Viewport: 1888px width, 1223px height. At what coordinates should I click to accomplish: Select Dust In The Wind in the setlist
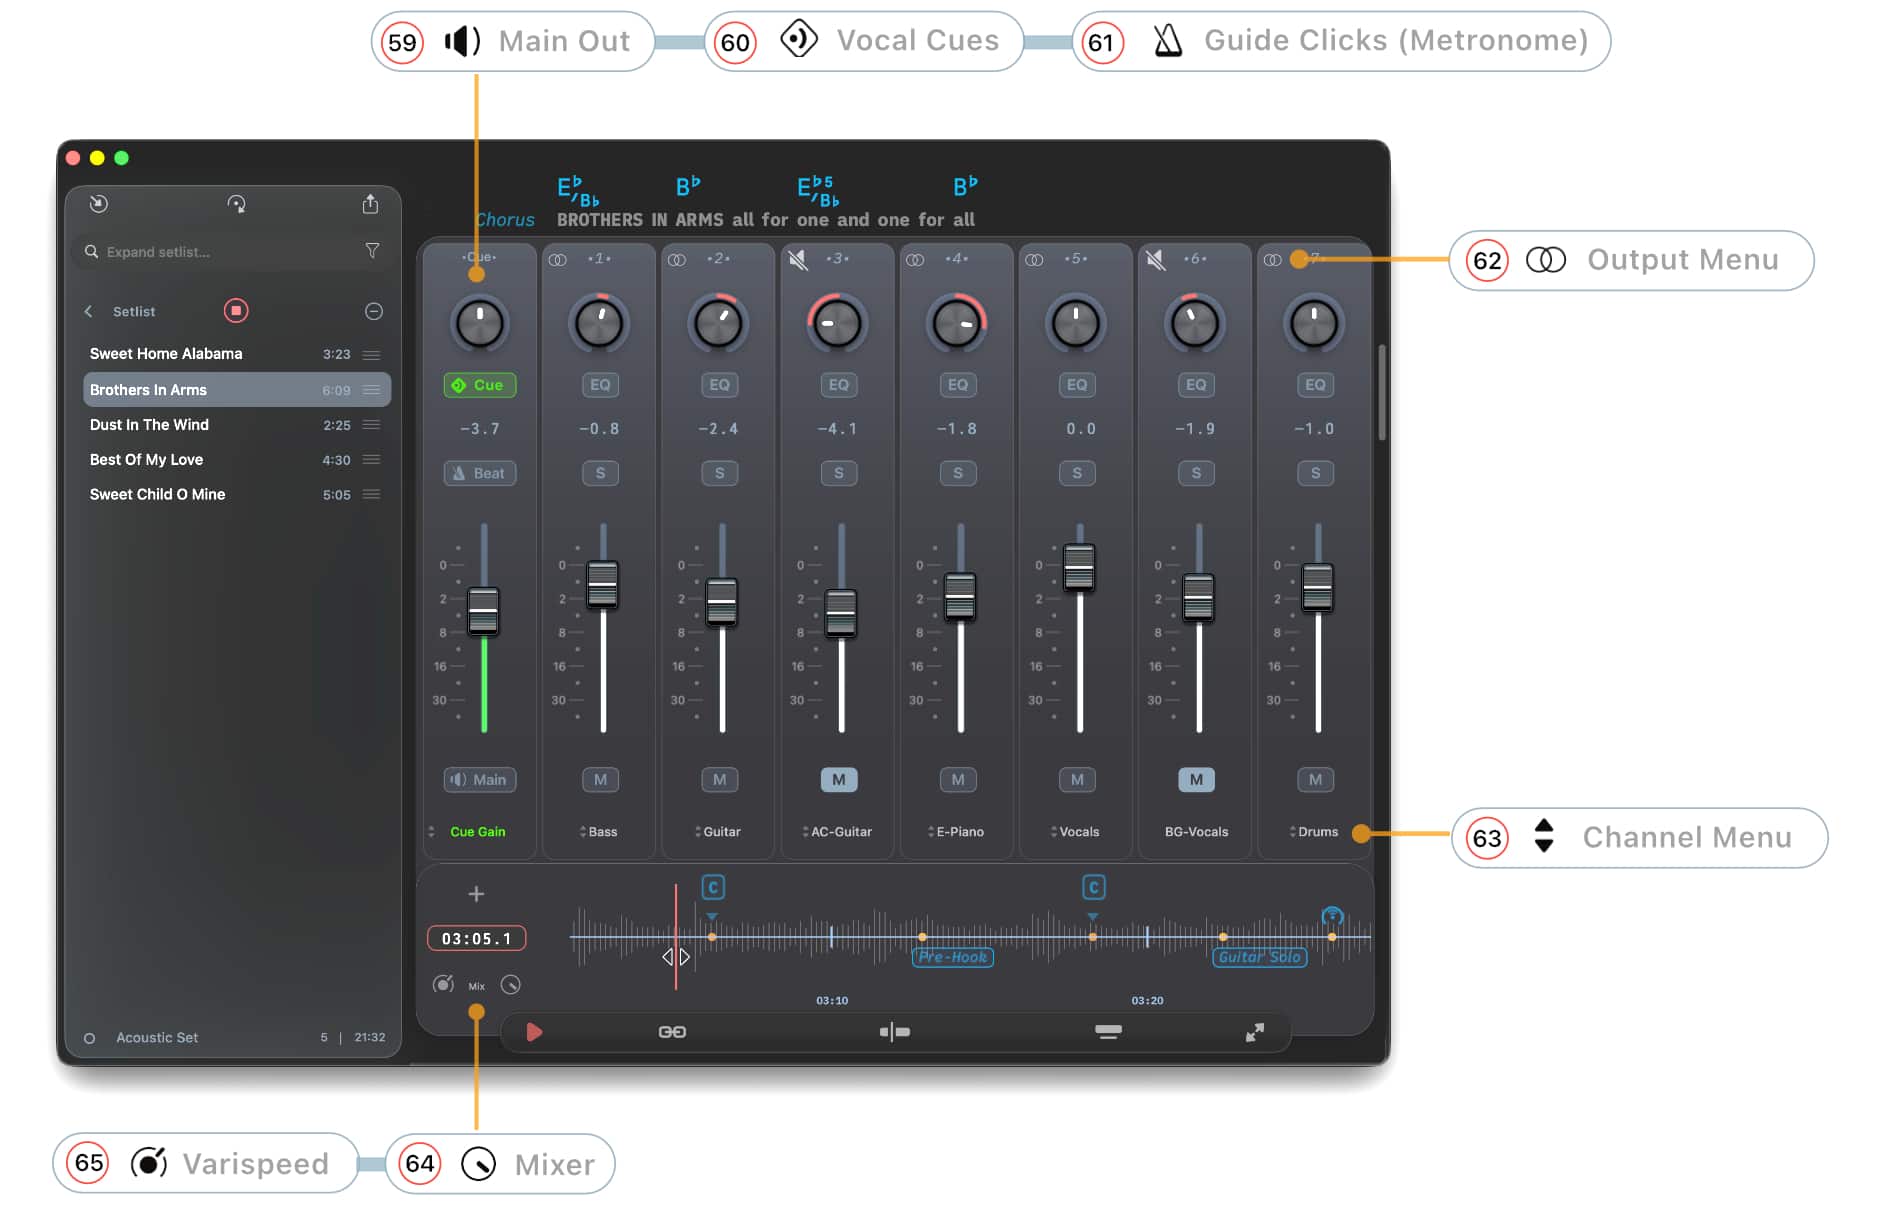click(236, 425)
